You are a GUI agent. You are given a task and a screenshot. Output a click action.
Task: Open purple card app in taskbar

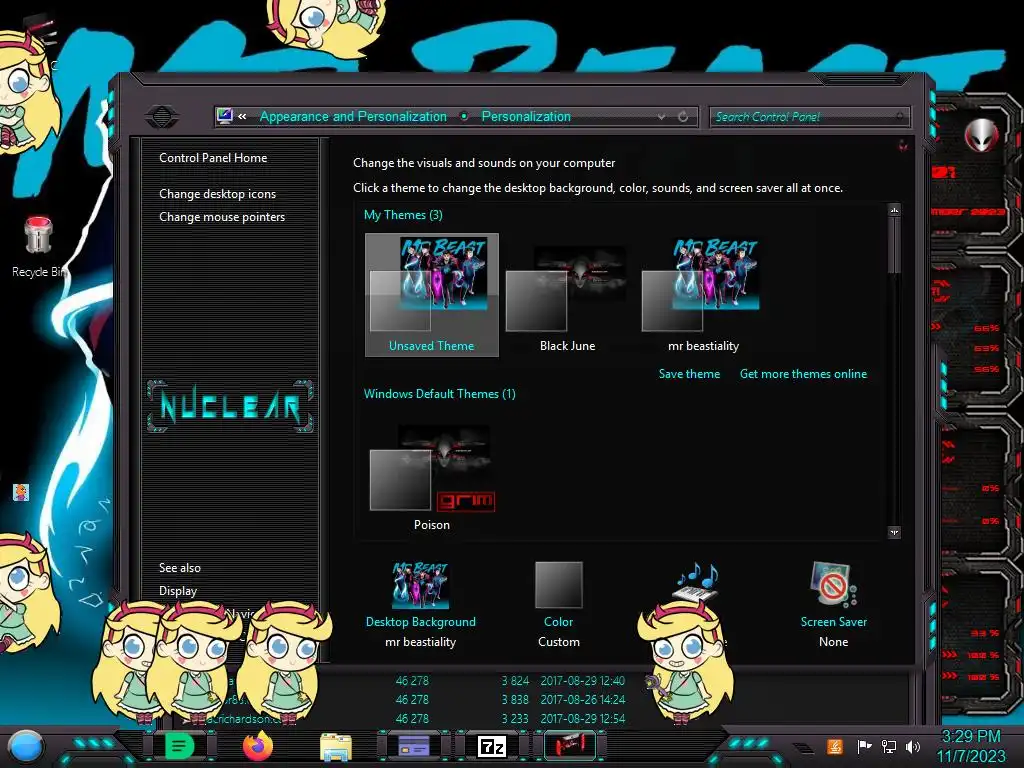(x=413, y=746)
